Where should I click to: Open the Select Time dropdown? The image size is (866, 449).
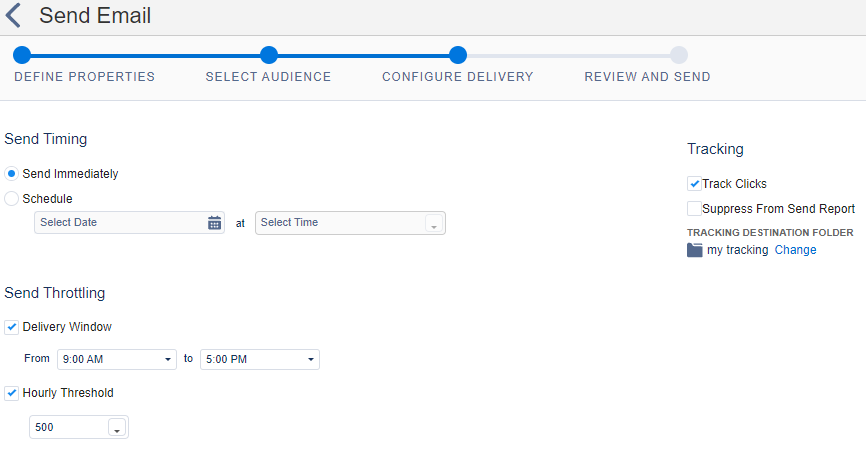[350, 223]
